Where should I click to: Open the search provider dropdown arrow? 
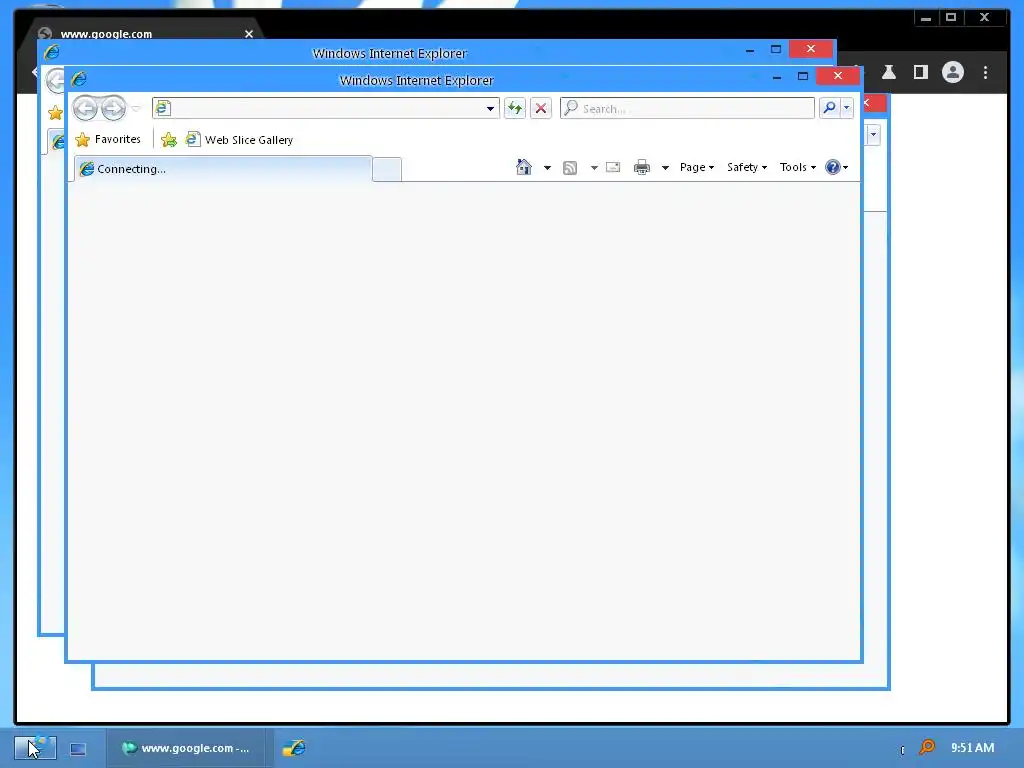point(846,108)
